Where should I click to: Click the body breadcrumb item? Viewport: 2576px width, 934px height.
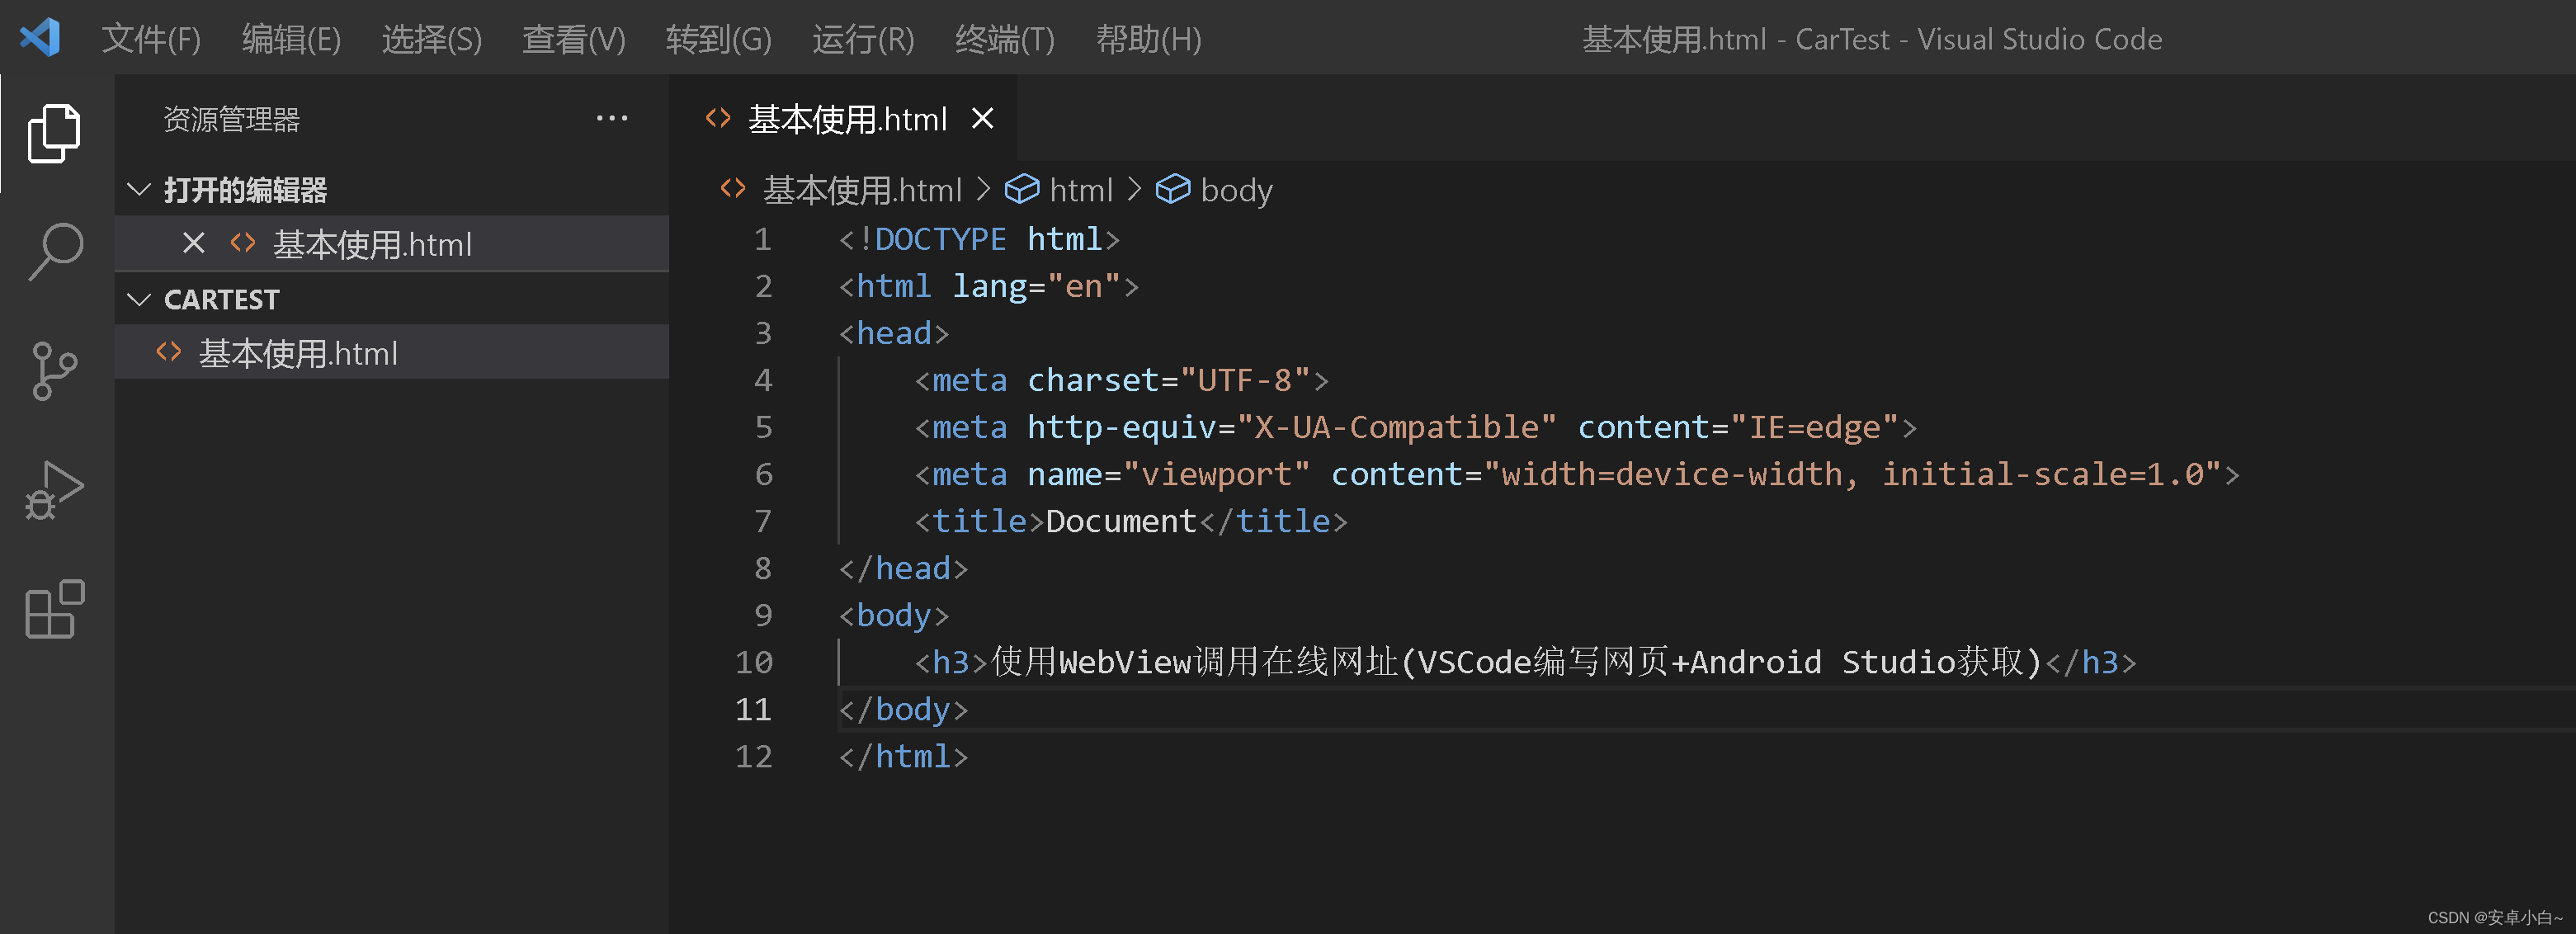(1236, 189)
